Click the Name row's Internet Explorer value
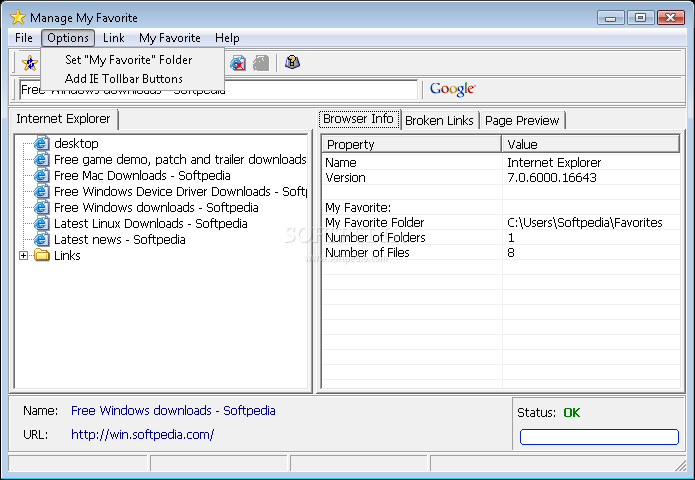695x480 pixels. click(x=554, y=162)
